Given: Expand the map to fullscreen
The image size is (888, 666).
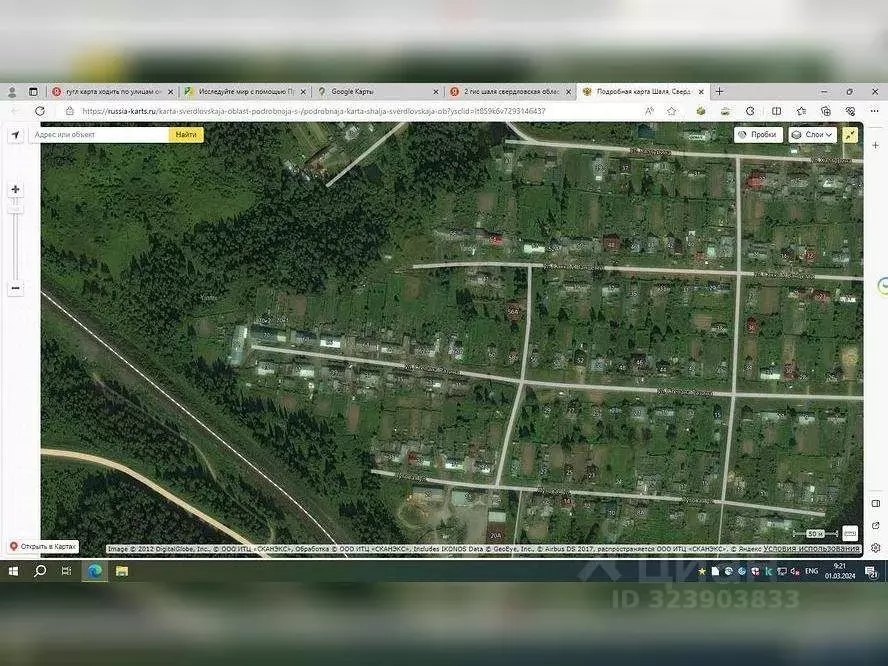Looking at the screenshot, I should tap(850, 134).
